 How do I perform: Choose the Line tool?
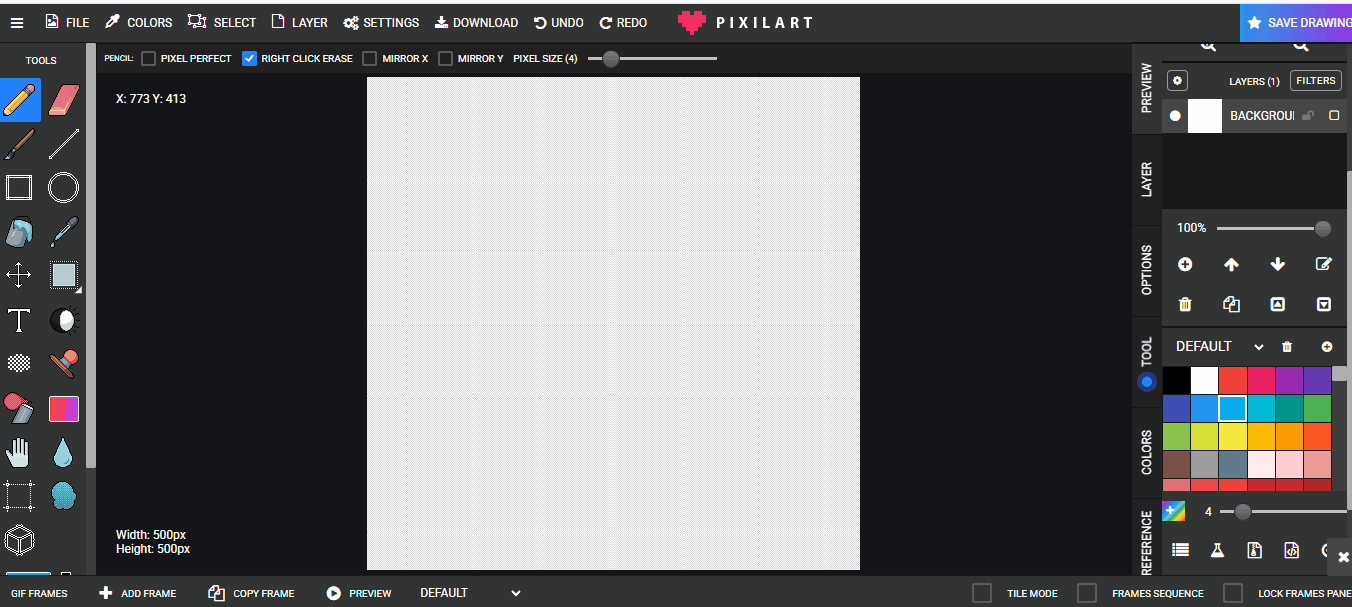[x=63, y=144]
